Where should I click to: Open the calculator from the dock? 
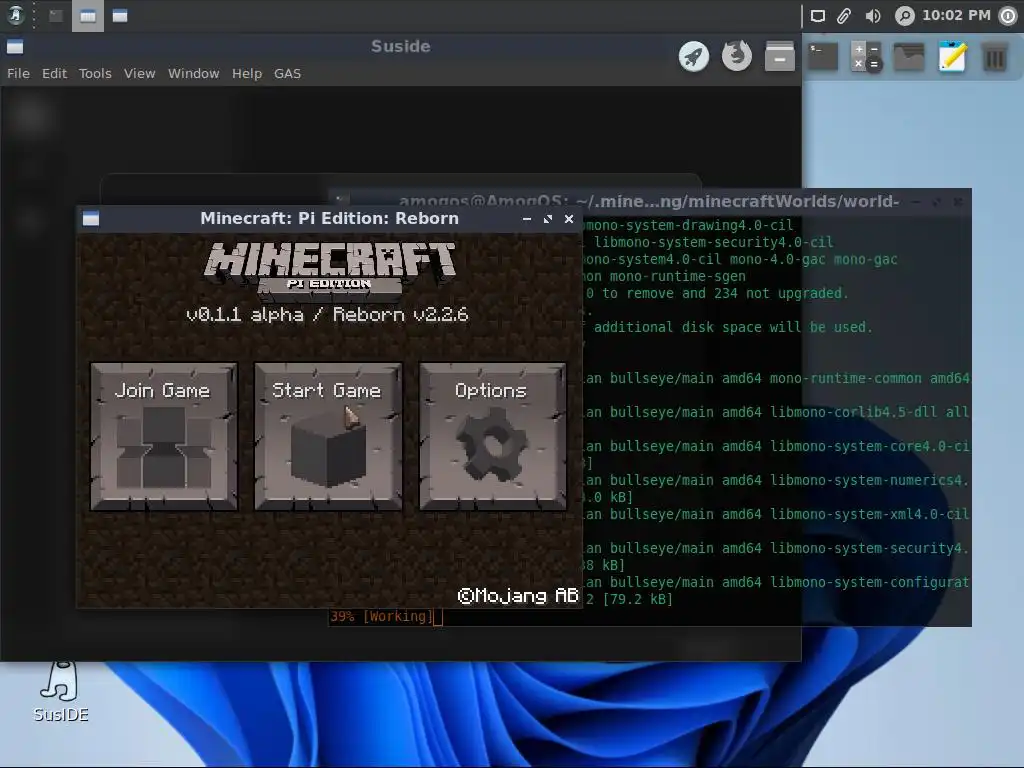click(866, 56)
